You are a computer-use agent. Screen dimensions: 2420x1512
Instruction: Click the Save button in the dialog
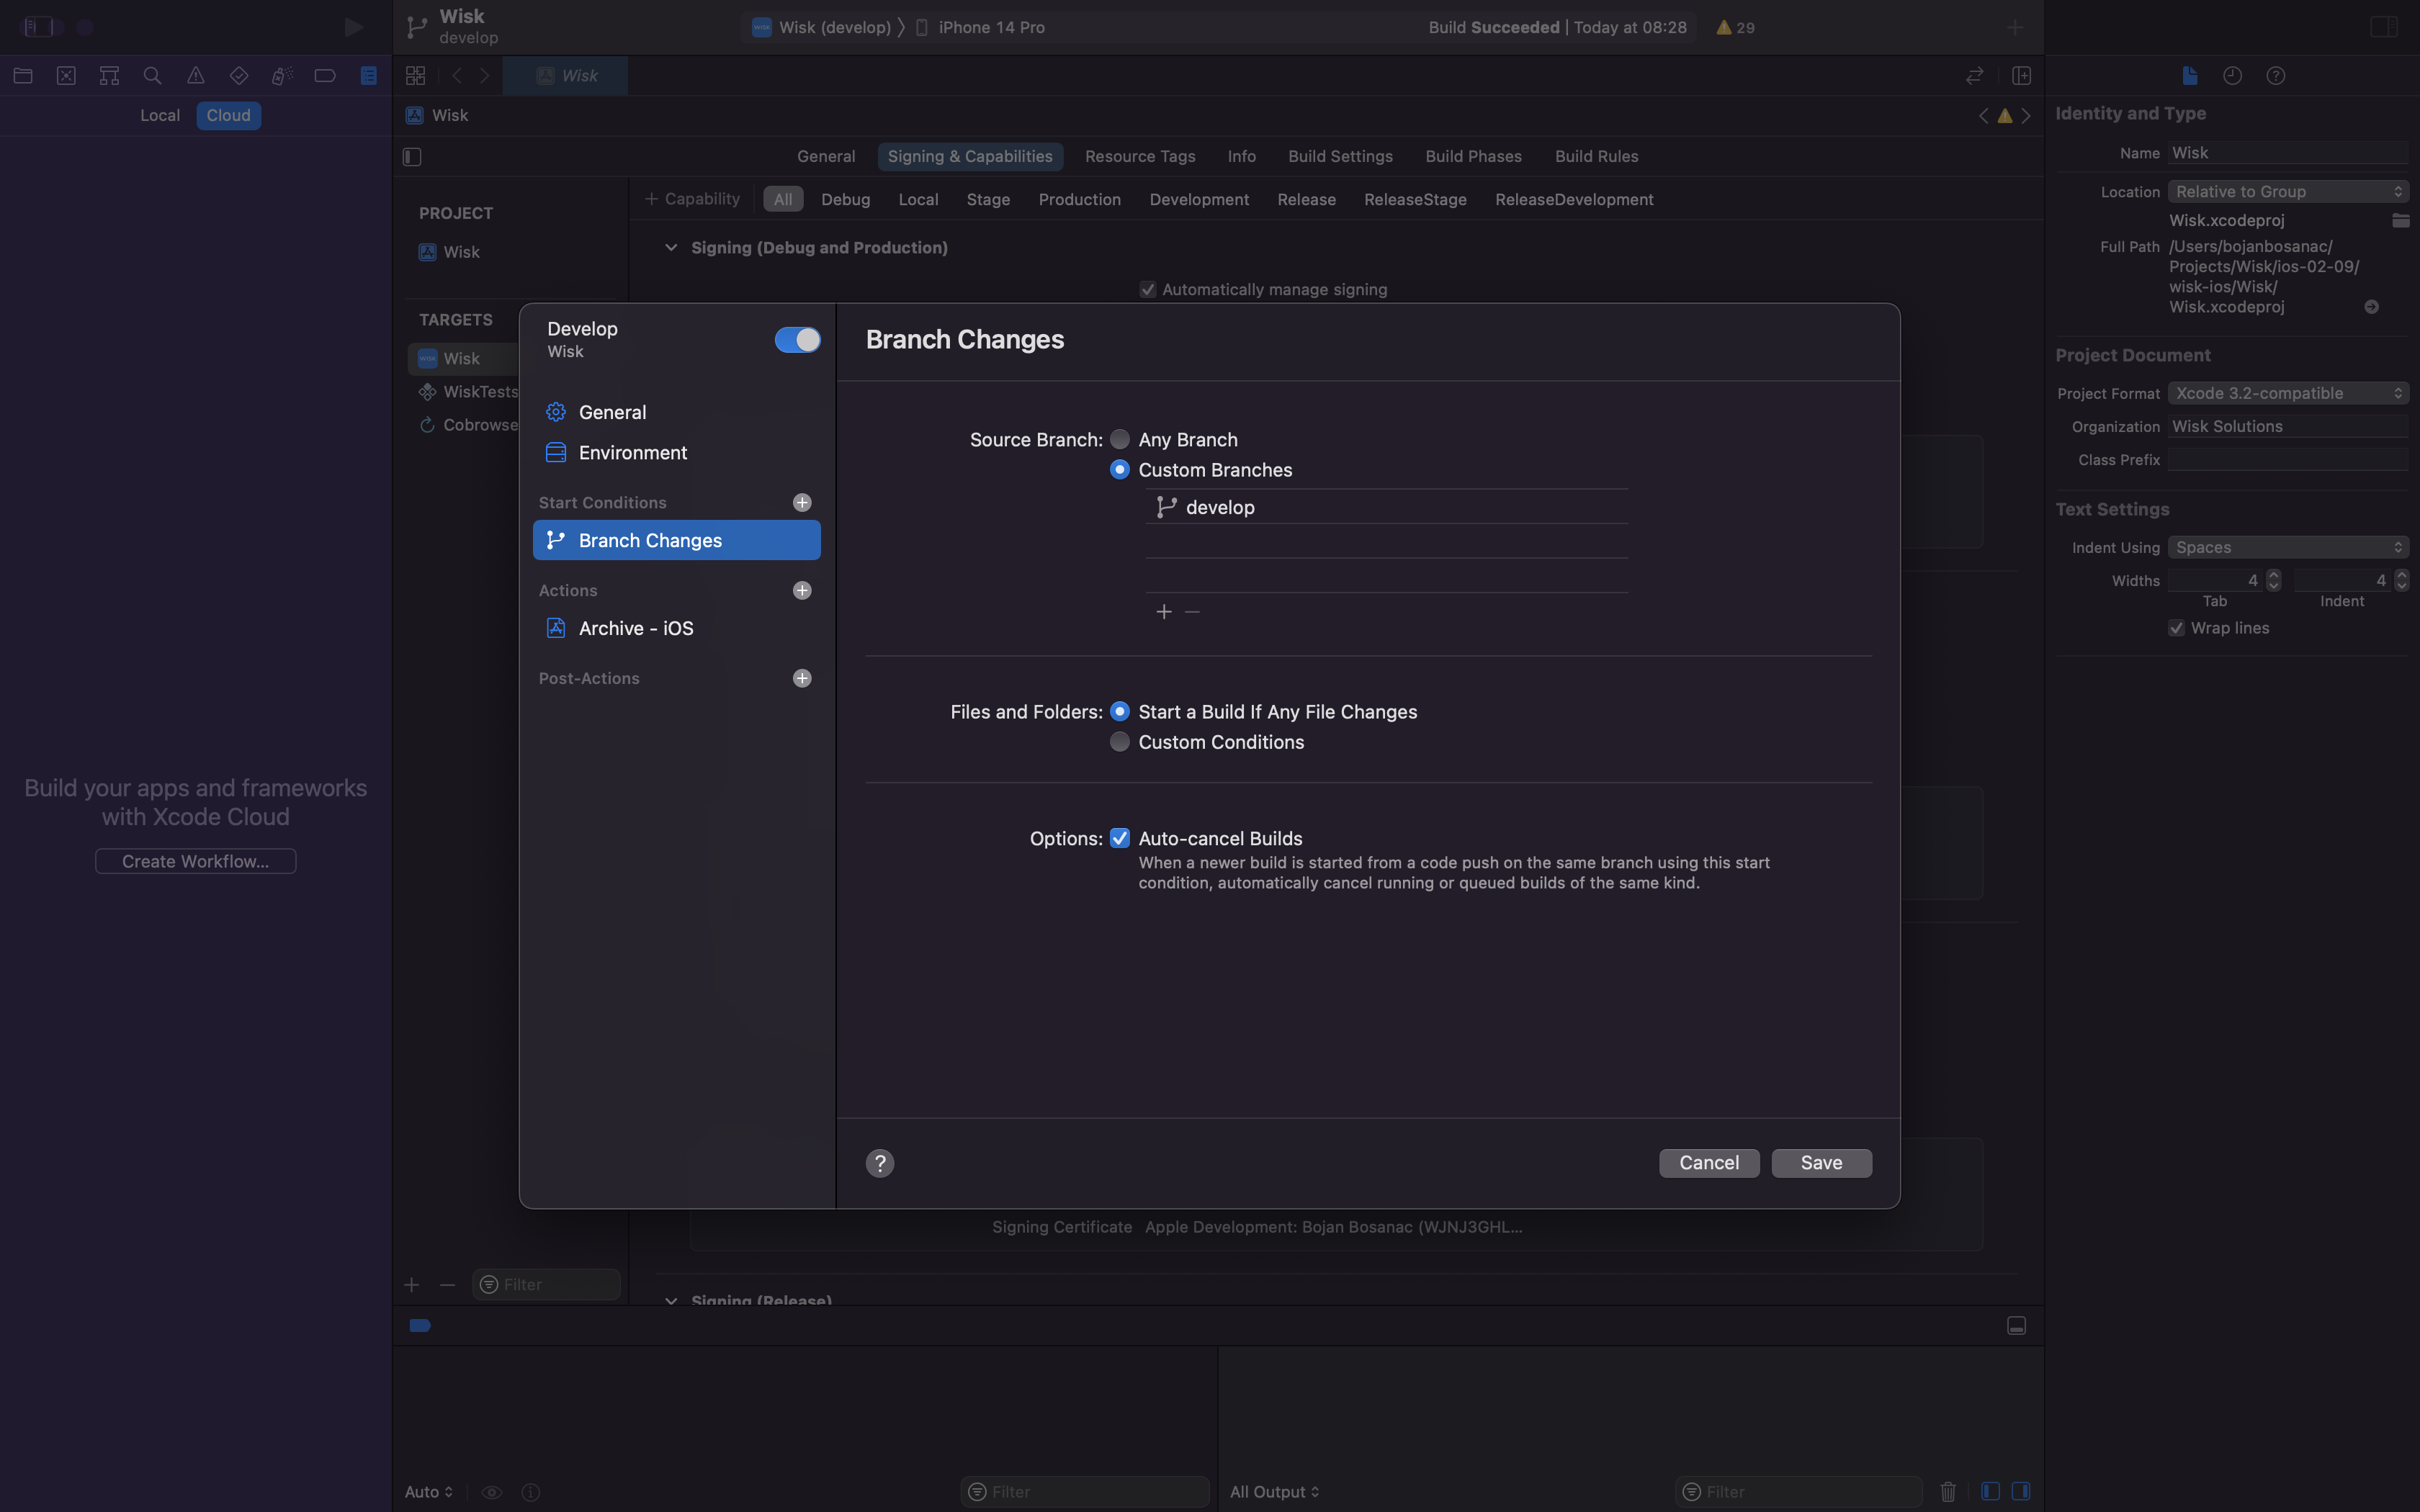(1821, 1162)
